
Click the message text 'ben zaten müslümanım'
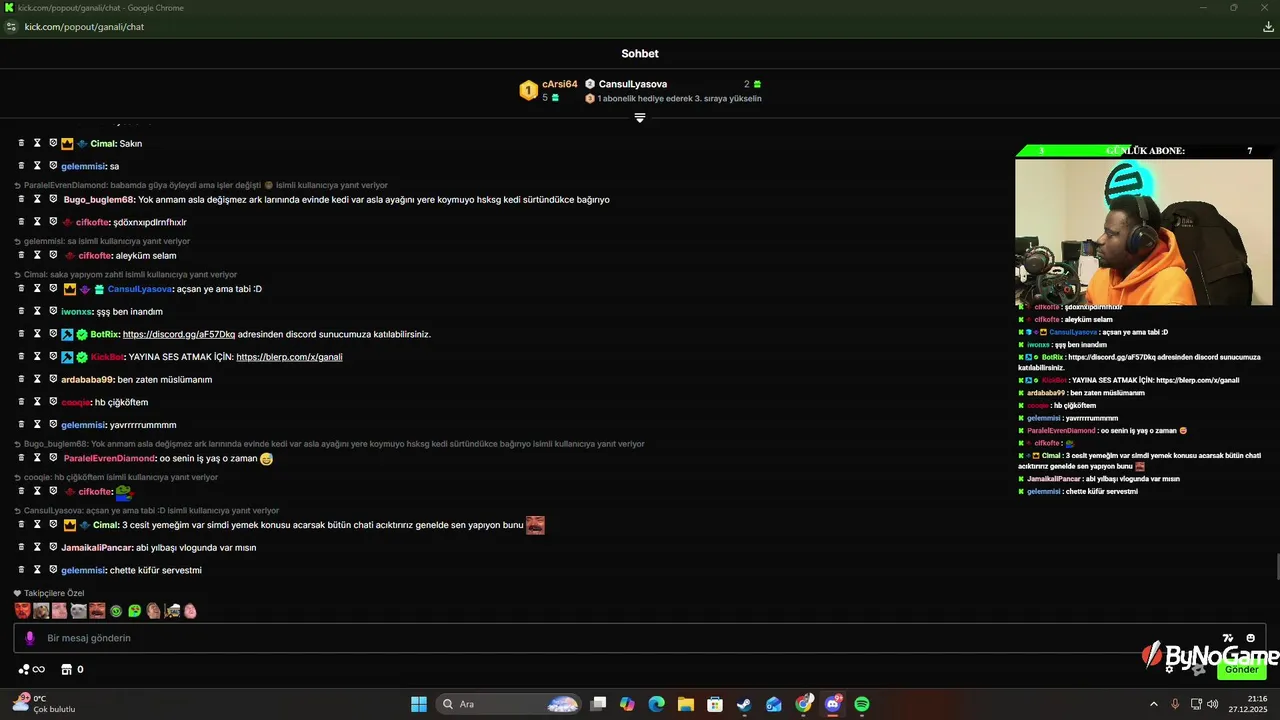165,379
